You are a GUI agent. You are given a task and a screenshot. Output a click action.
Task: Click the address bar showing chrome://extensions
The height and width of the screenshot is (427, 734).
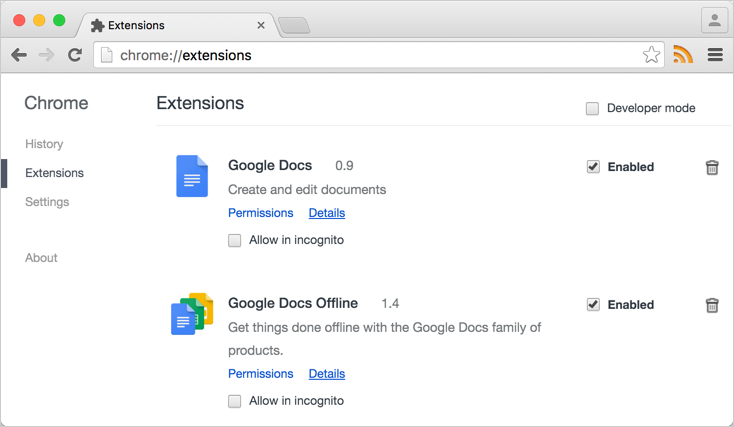click(370, 55)
